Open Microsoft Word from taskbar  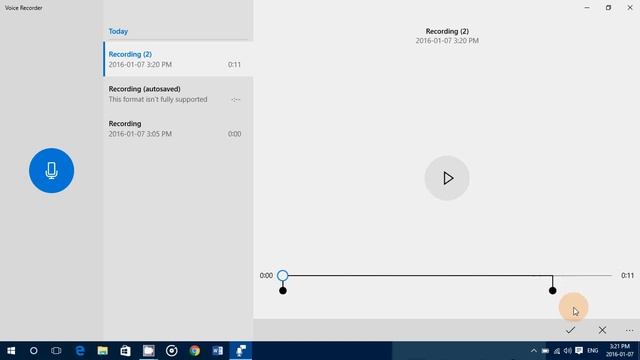[218, 351]
